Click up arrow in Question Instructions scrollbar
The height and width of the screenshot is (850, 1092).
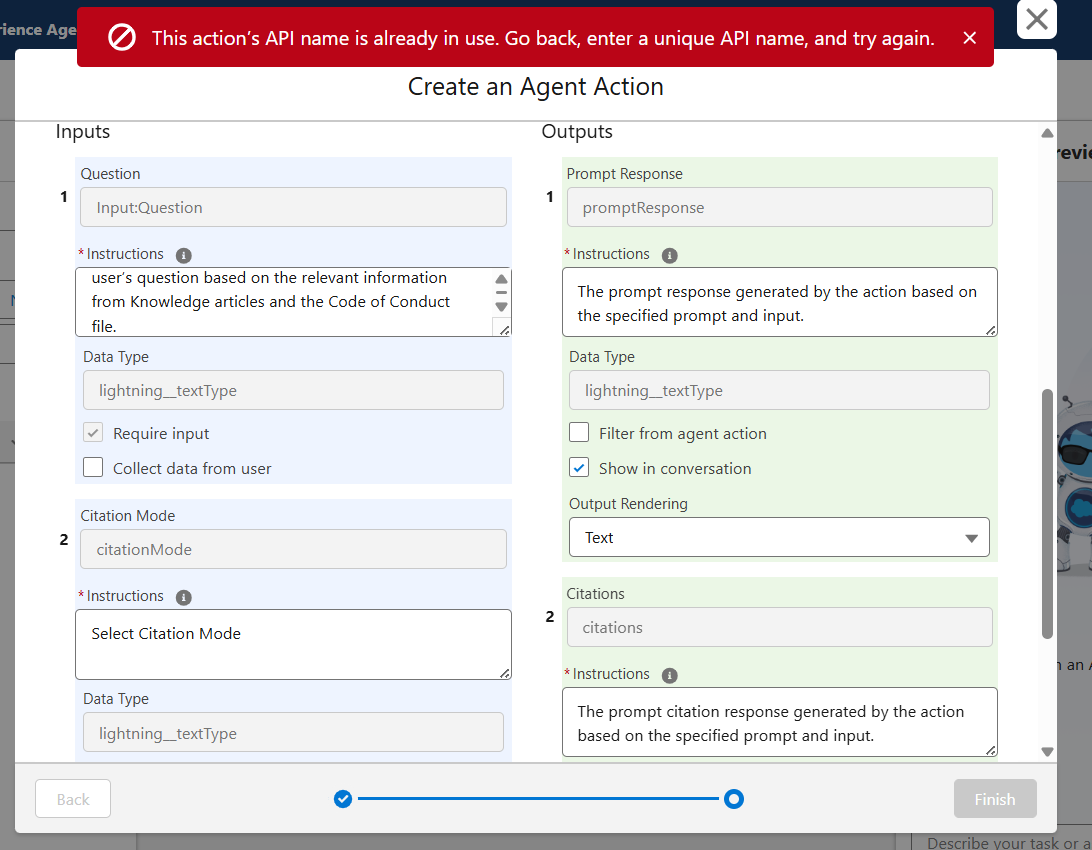(501, 278)
